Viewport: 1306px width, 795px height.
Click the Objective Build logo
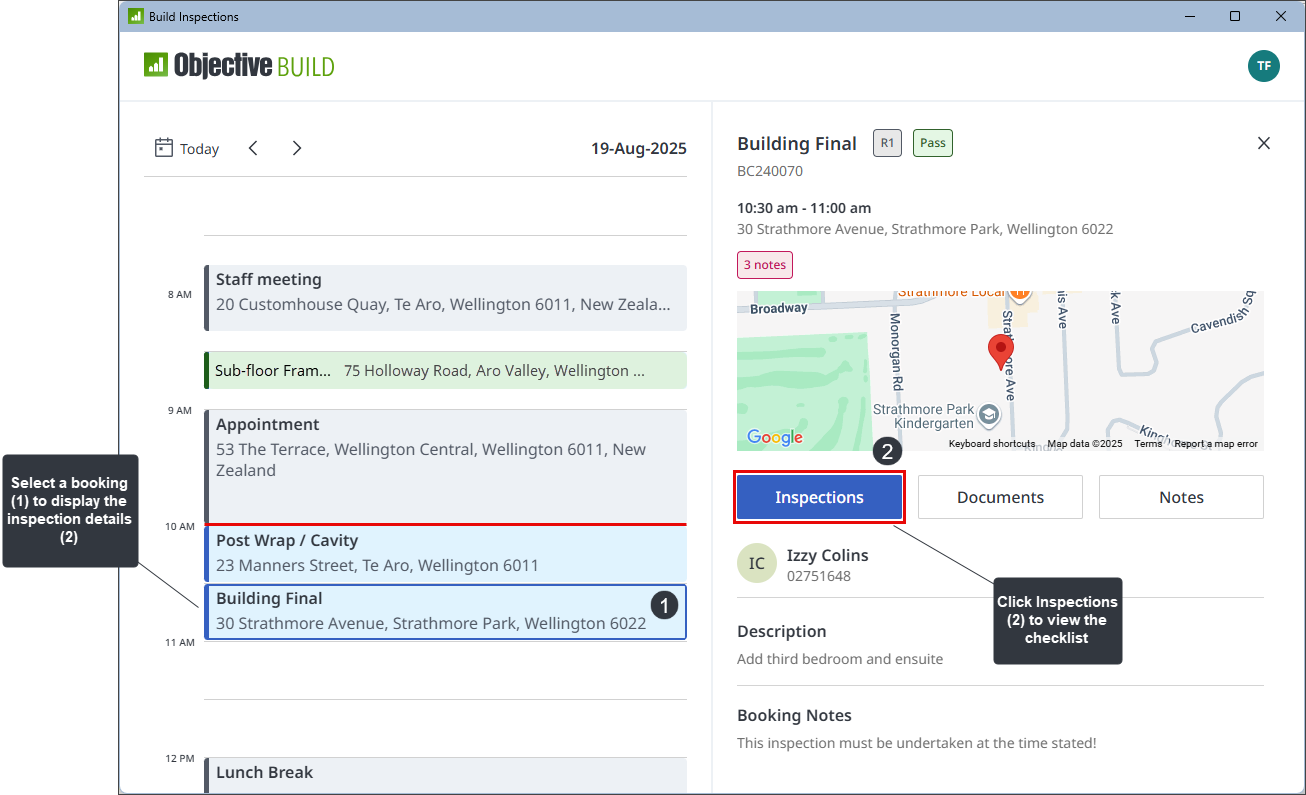(239, 66)
